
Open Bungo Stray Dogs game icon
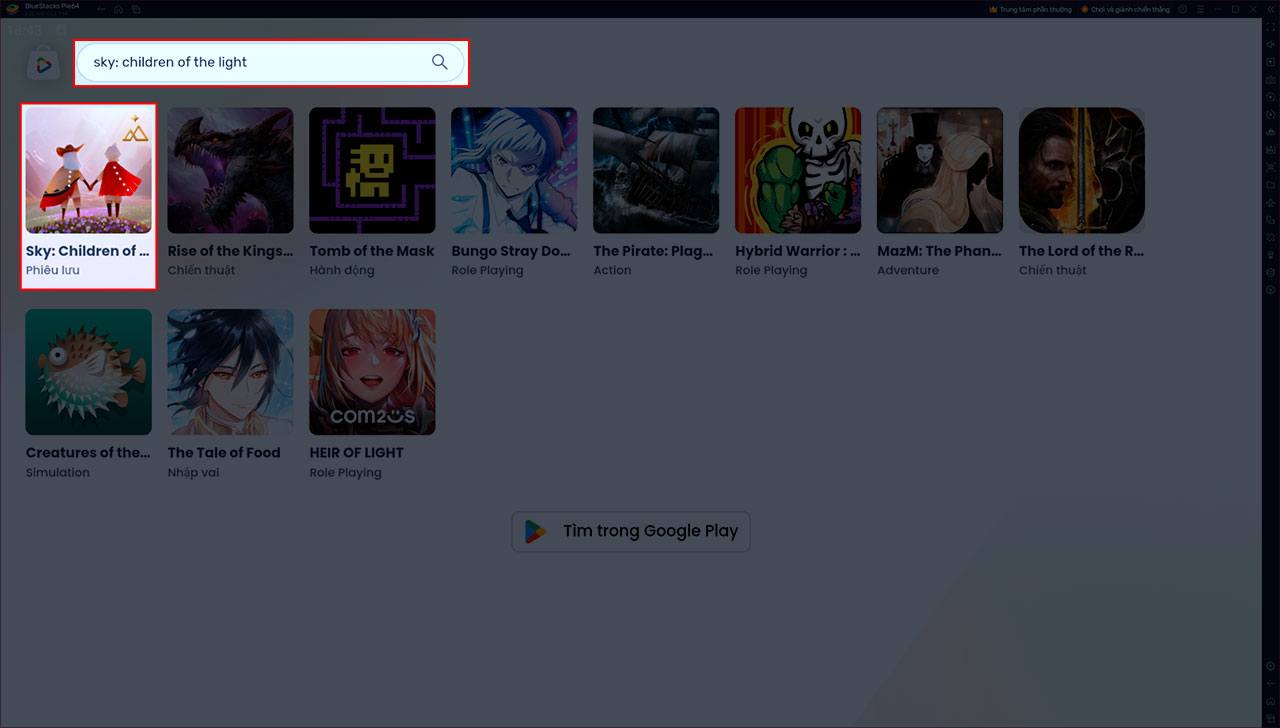click(x=514, y=171)
